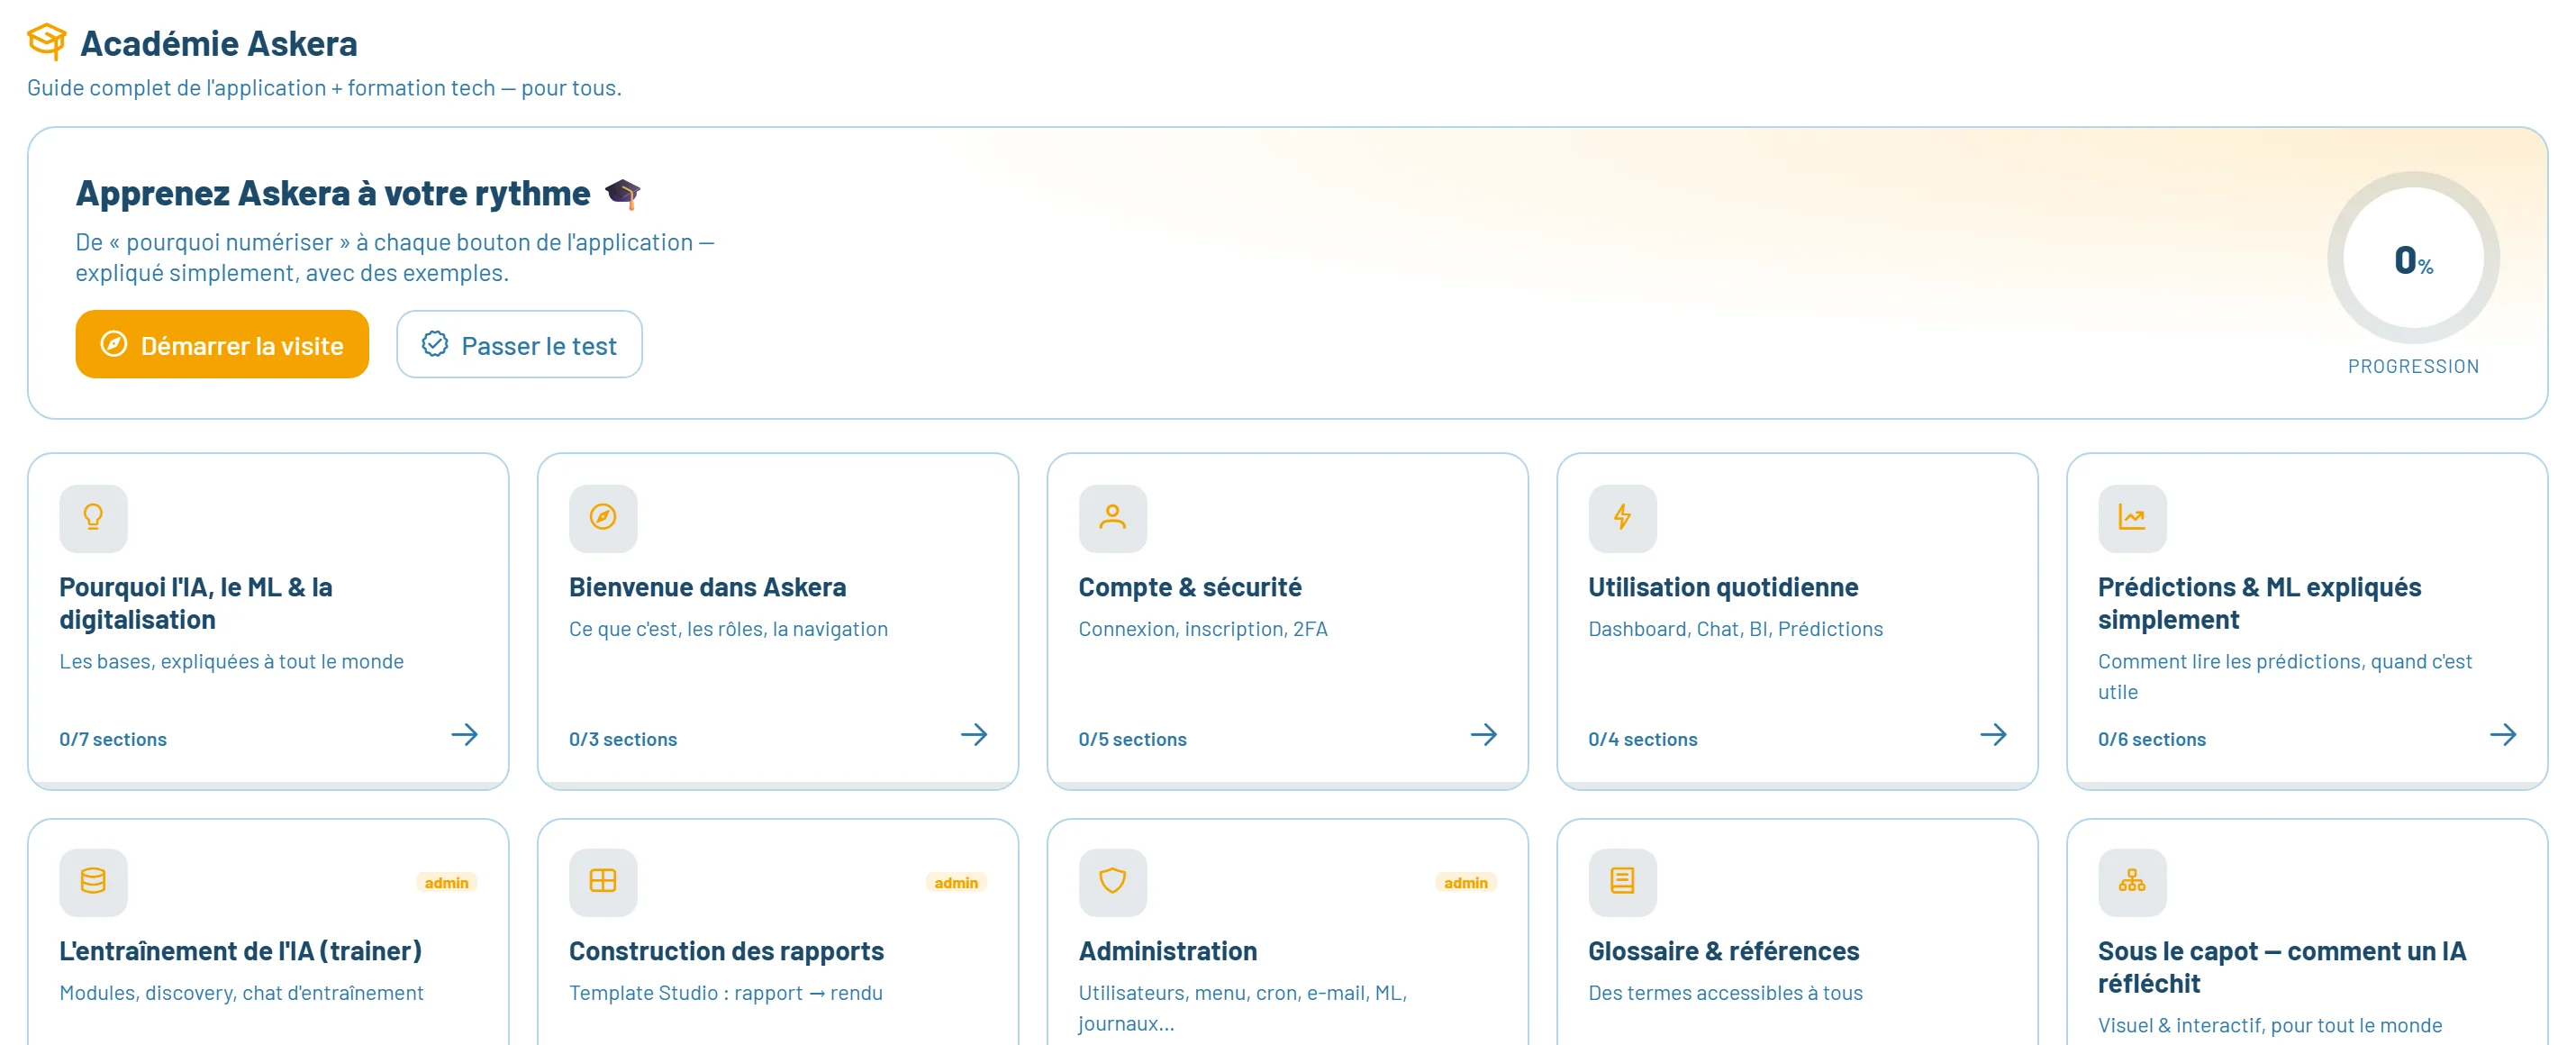
Task: Click the shield icon on Administration card
Action: (1112, 882)
